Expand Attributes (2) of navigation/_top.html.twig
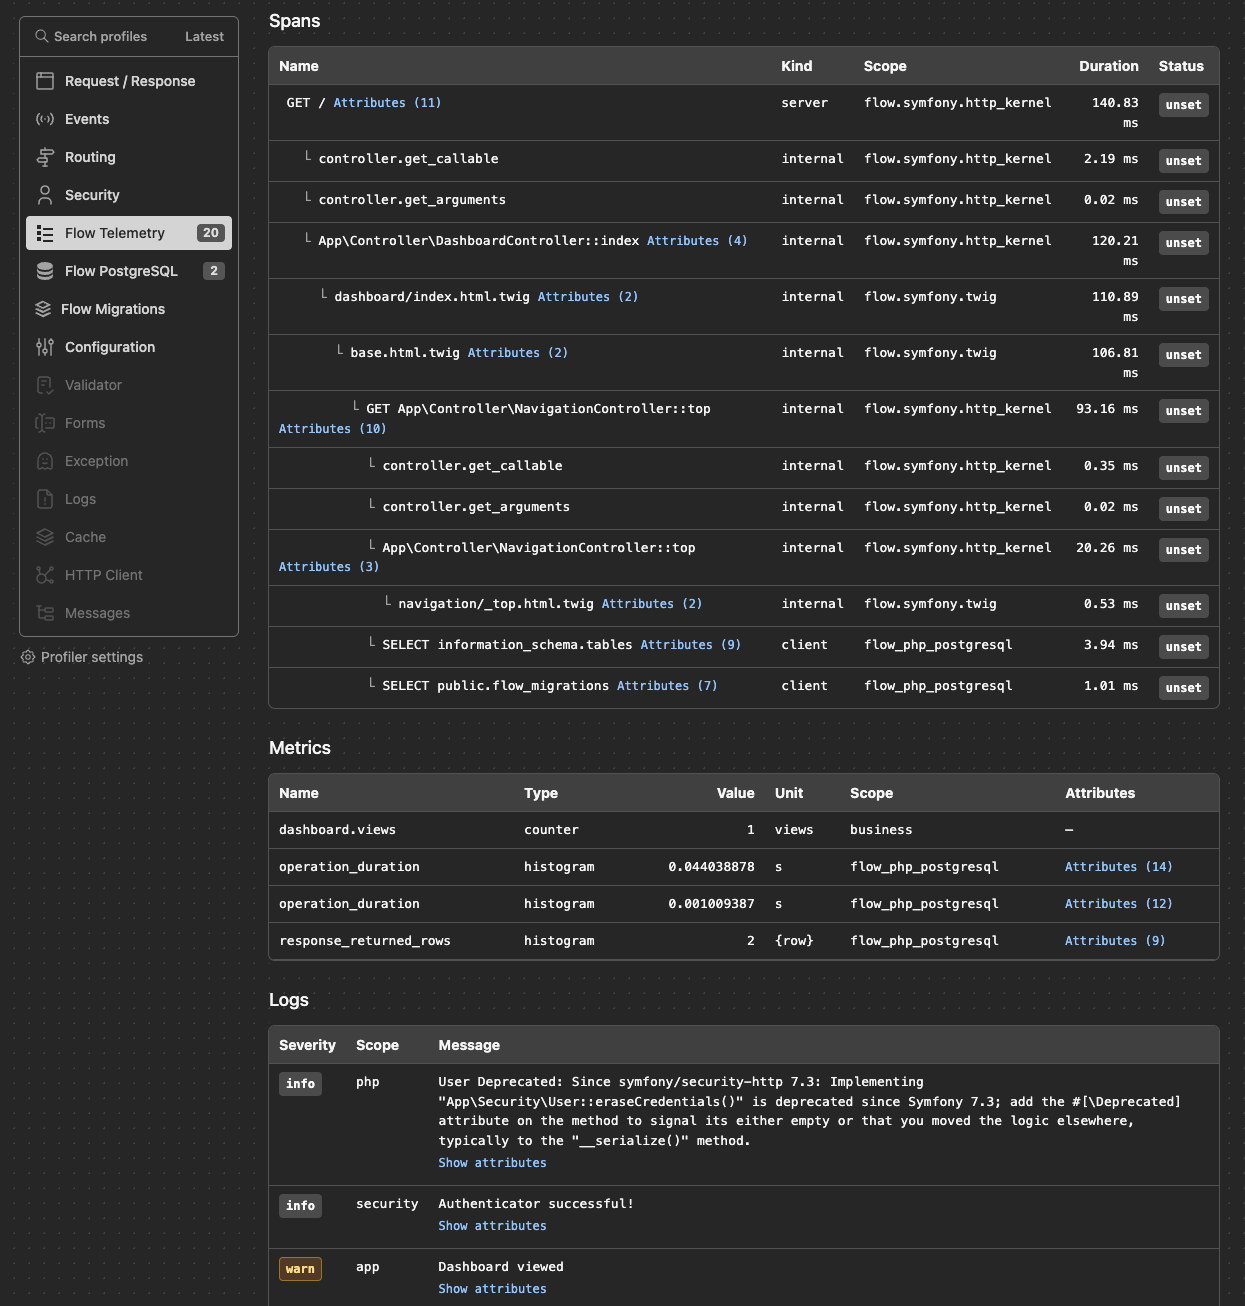Image resolution: width=1245 pixels, height=1306 pixels. (x=652, y=604)
